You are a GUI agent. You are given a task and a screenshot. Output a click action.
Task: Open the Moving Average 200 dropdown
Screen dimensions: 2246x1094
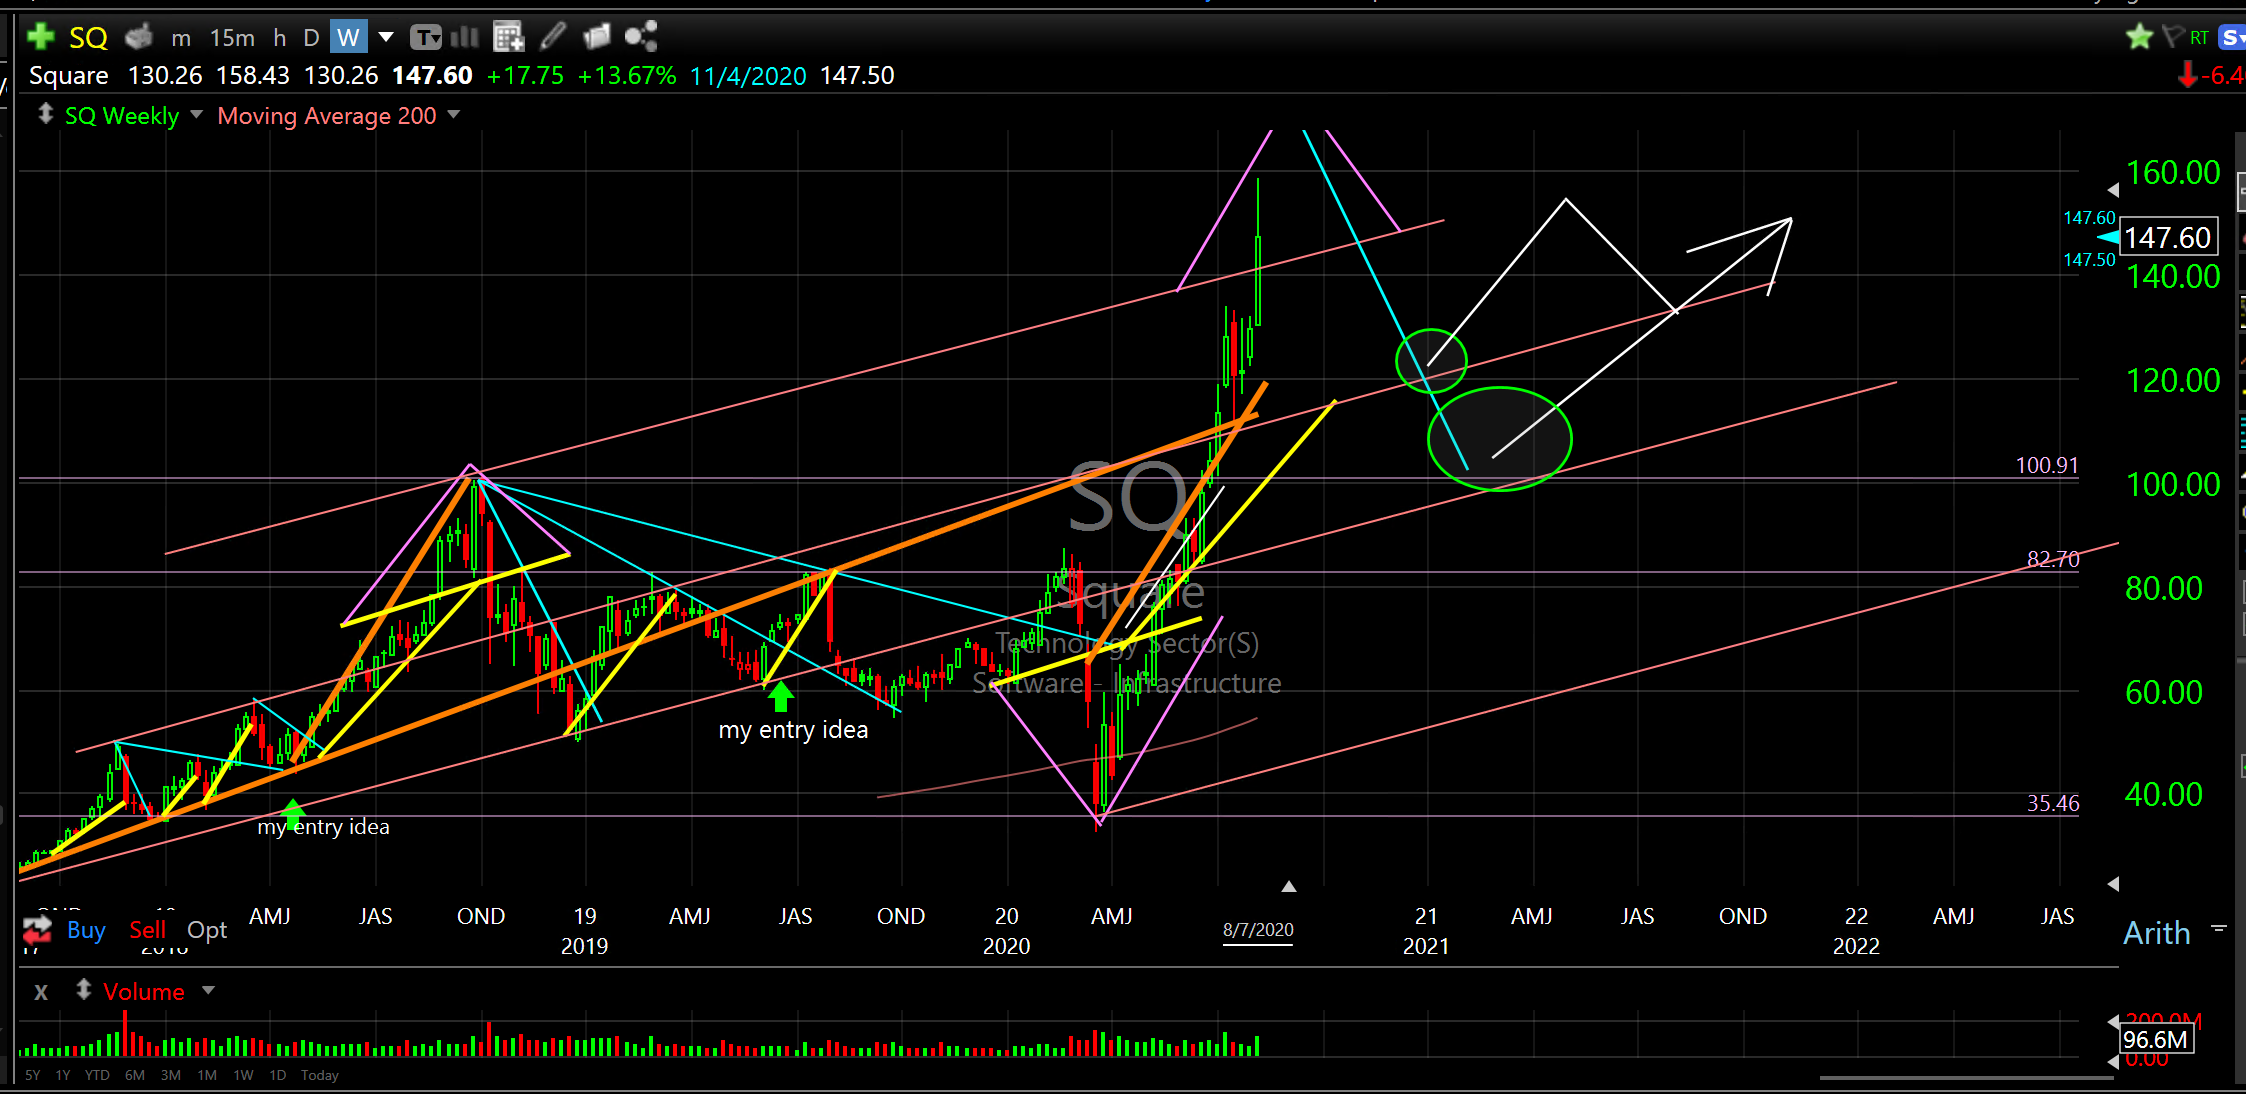[454, 115]
